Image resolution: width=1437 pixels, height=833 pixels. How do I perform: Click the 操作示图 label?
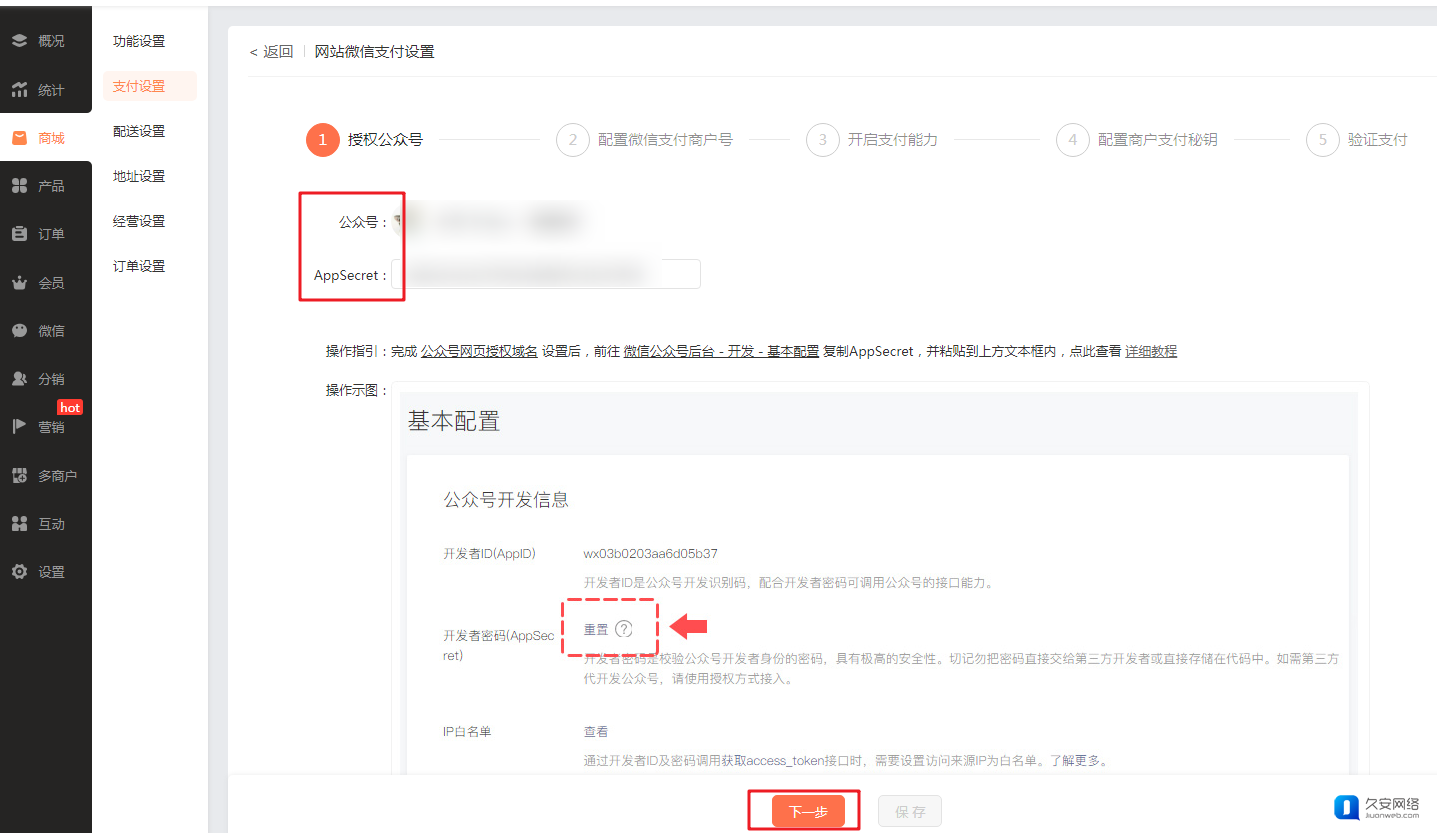pos(356,390)
